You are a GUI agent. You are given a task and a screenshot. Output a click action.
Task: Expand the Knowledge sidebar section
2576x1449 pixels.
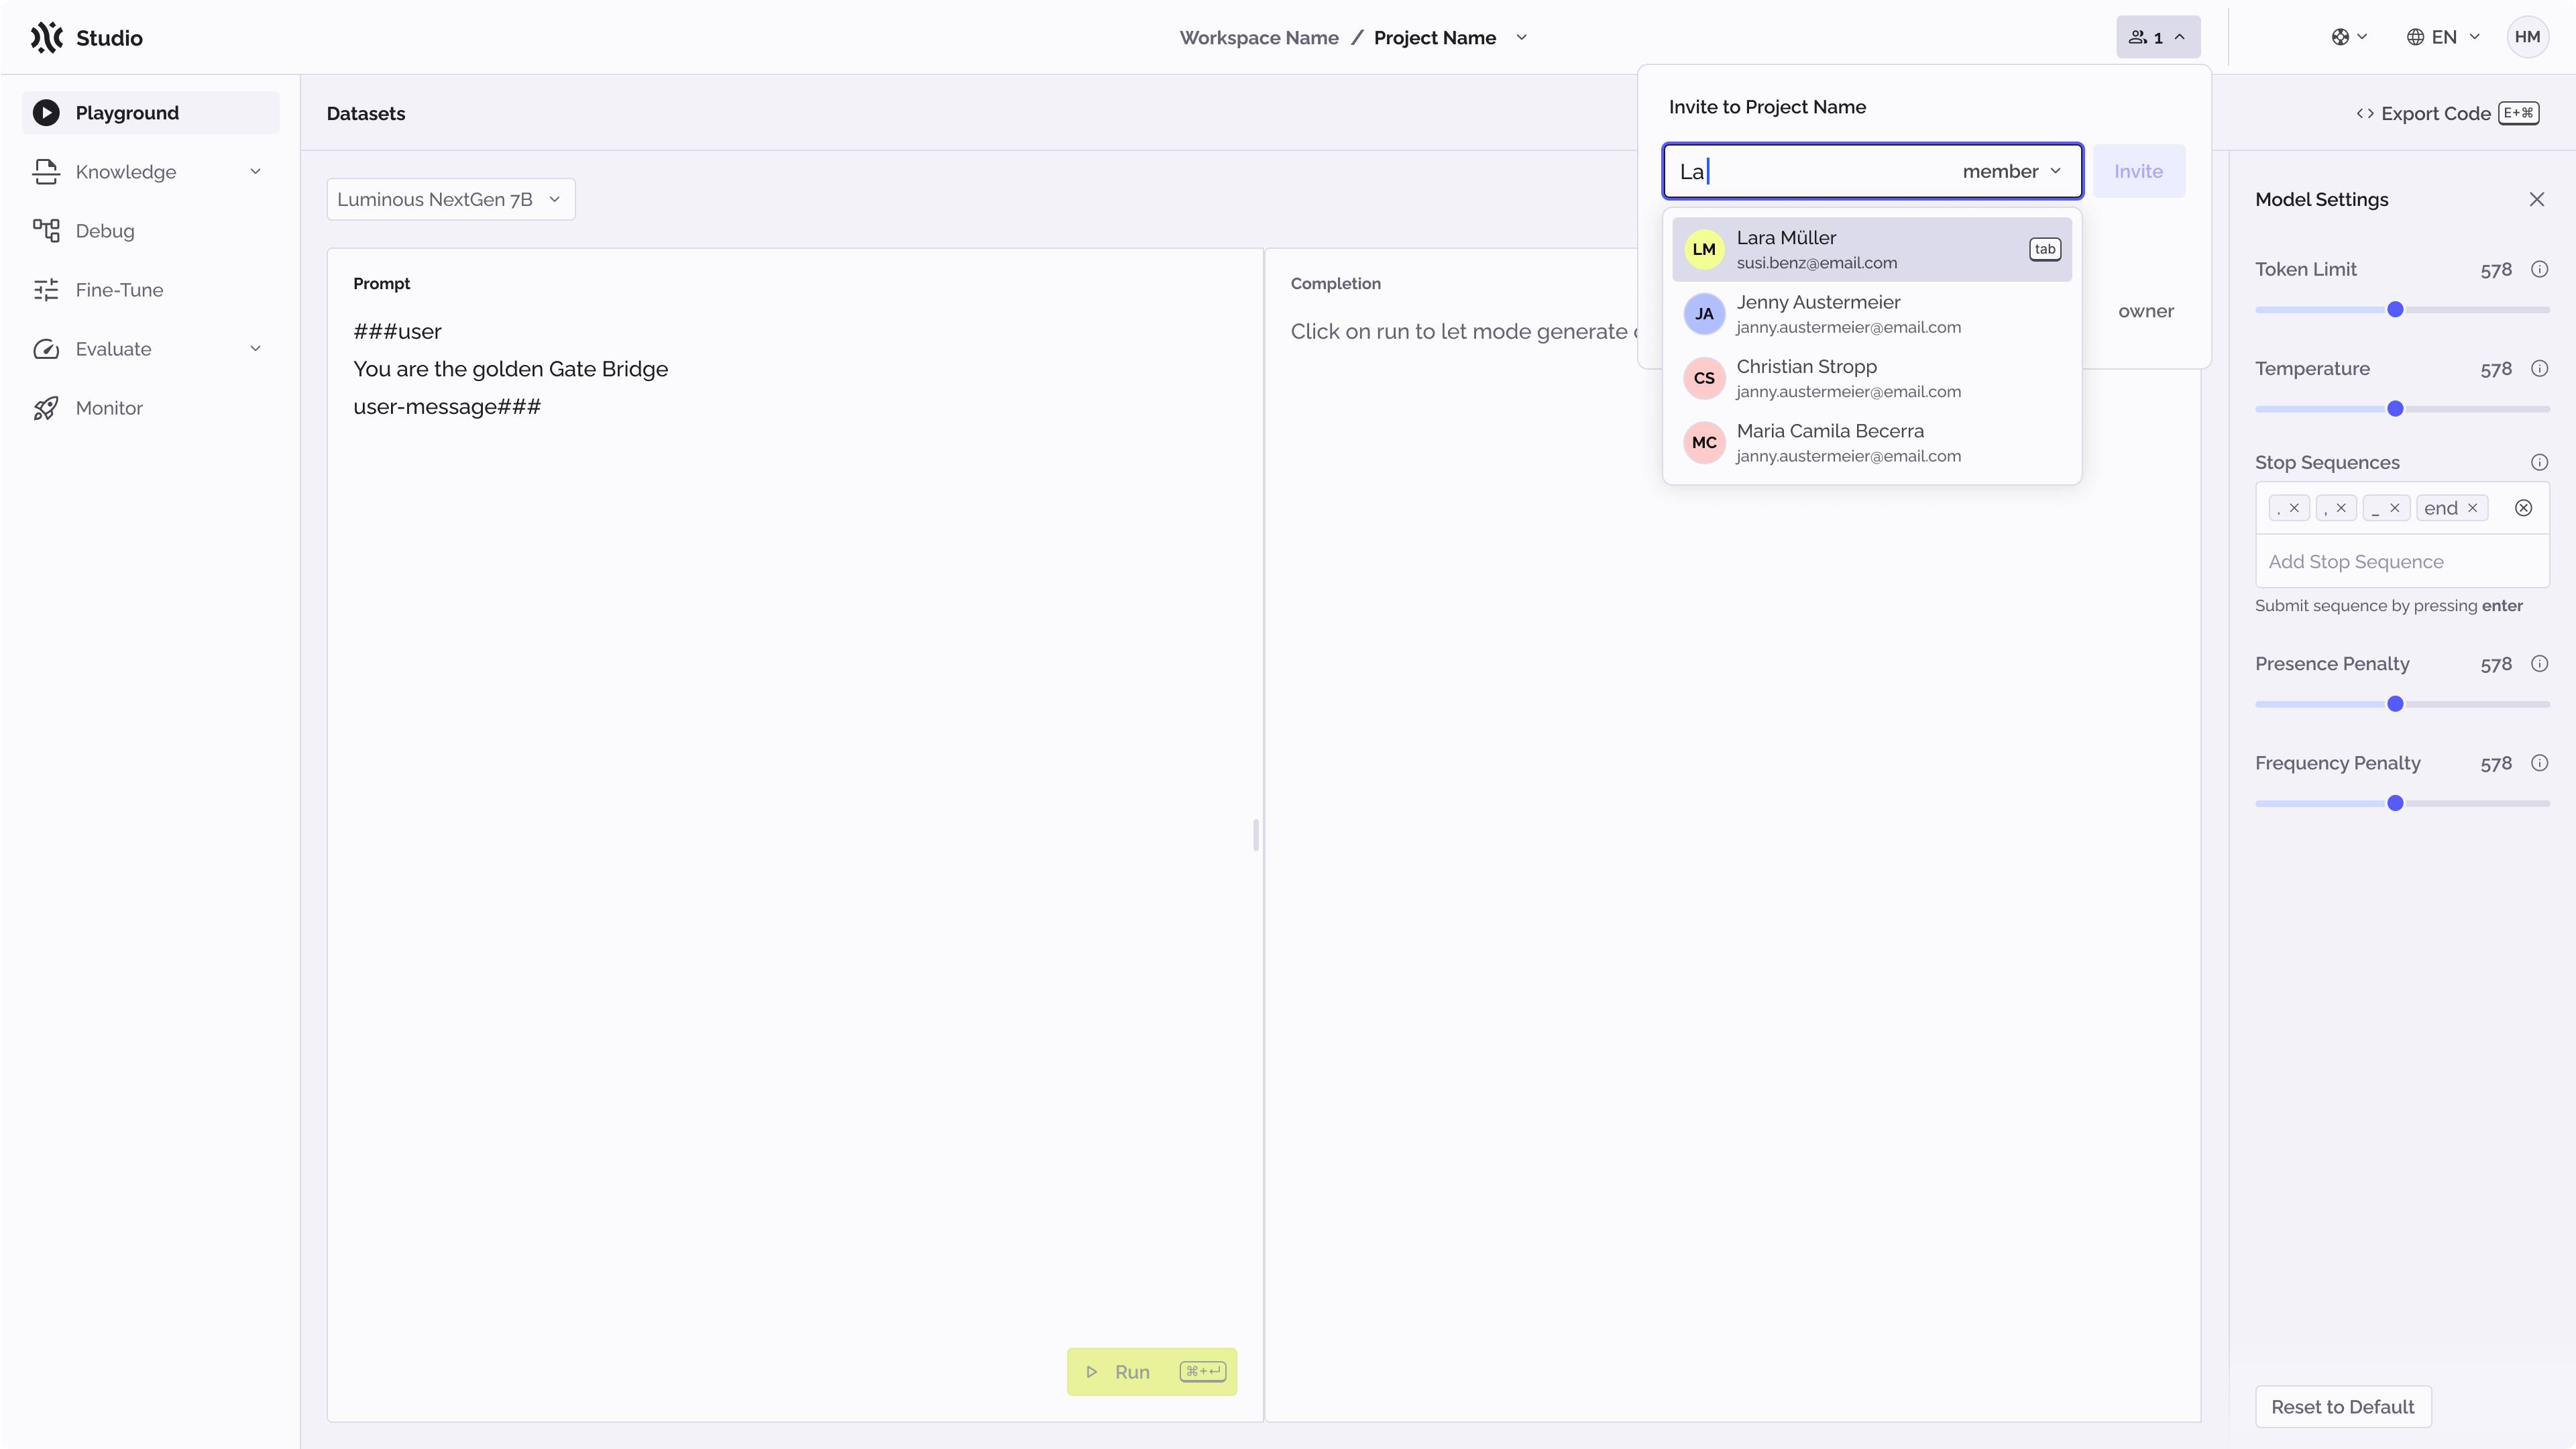click(x=127, y=171)
